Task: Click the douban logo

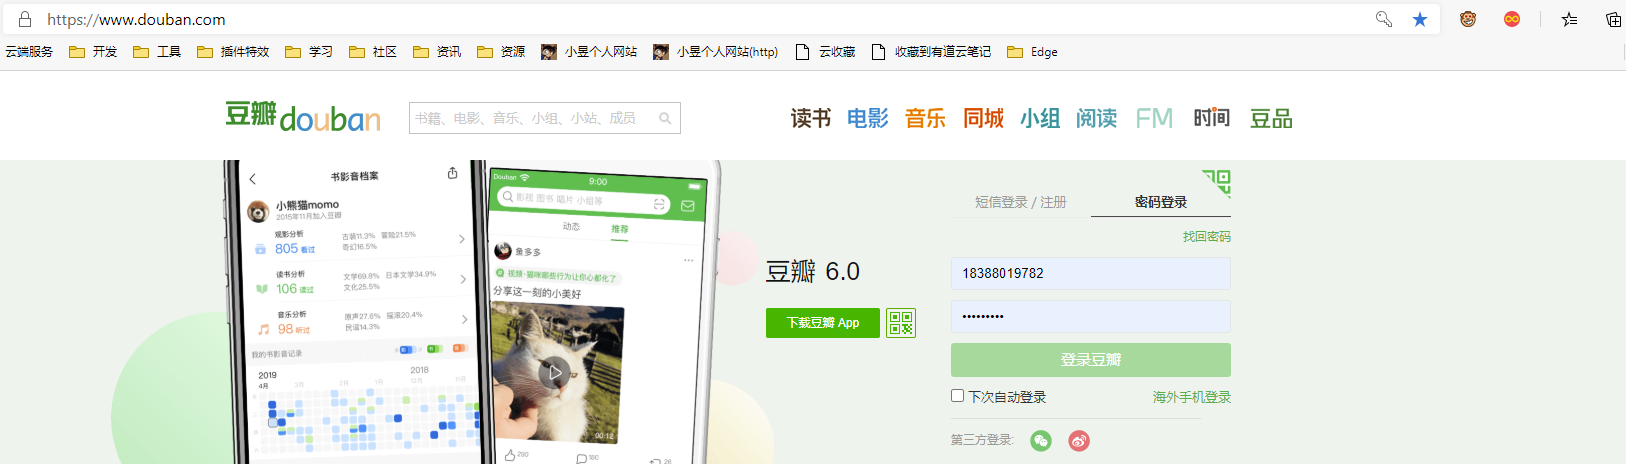Action: pos(302,117)
